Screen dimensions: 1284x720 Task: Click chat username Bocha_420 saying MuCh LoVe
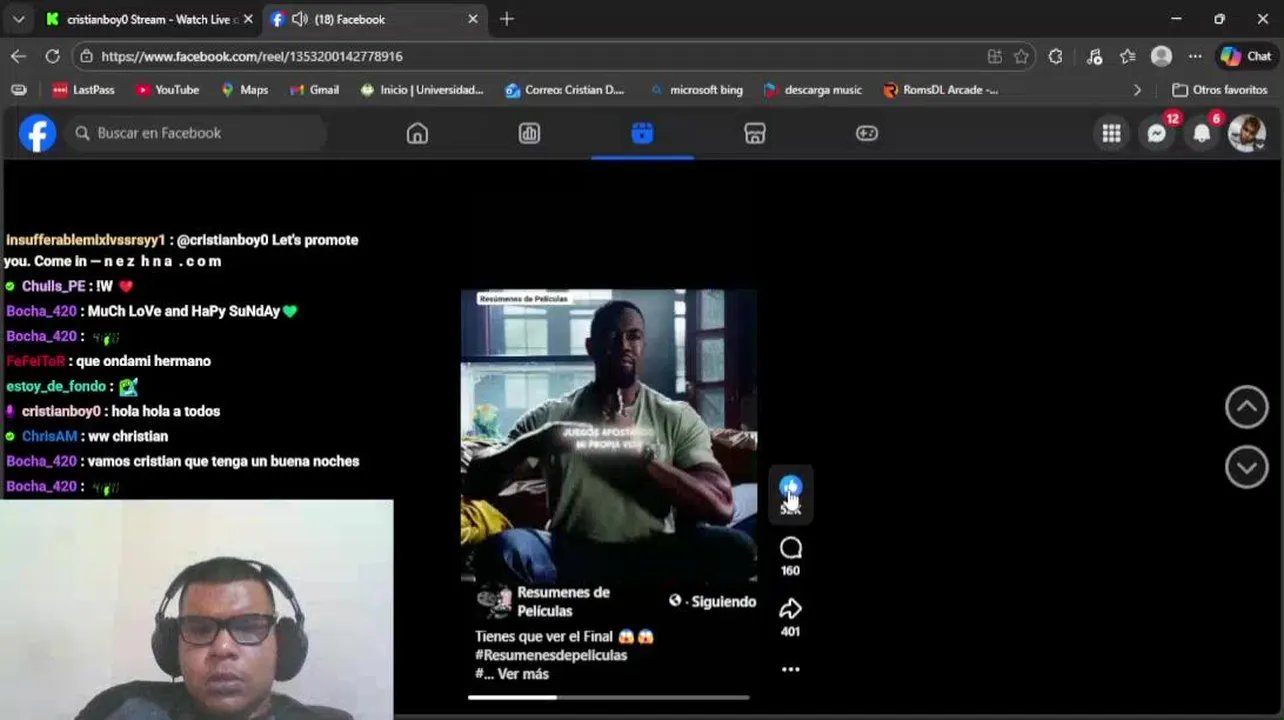coord(41,311)
